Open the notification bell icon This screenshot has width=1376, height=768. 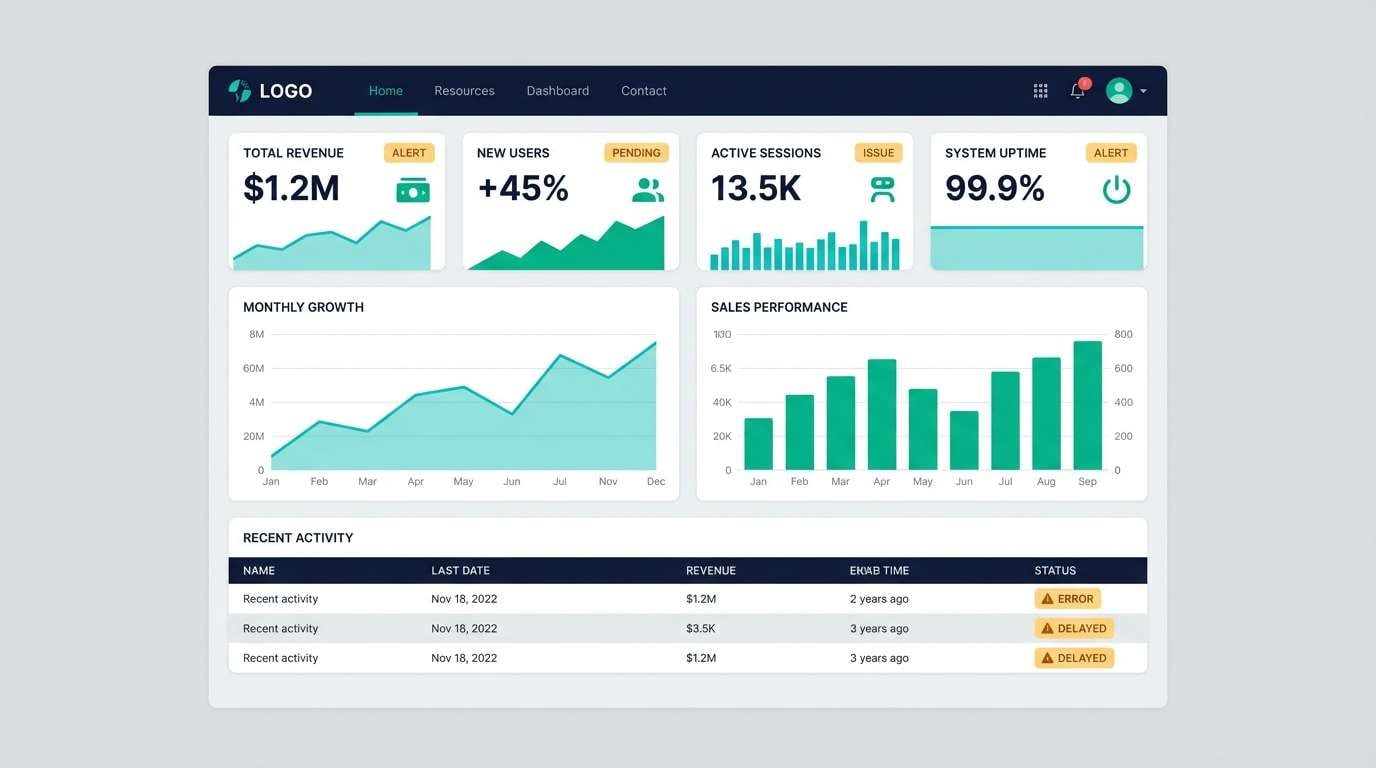point(1077,91)
